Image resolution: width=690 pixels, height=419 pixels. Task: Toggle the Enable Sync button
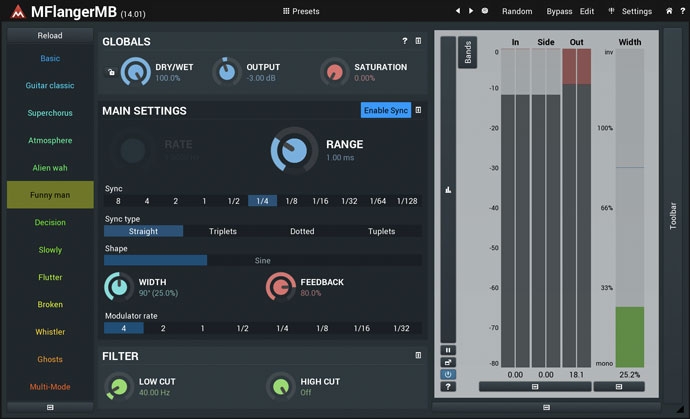386,110
